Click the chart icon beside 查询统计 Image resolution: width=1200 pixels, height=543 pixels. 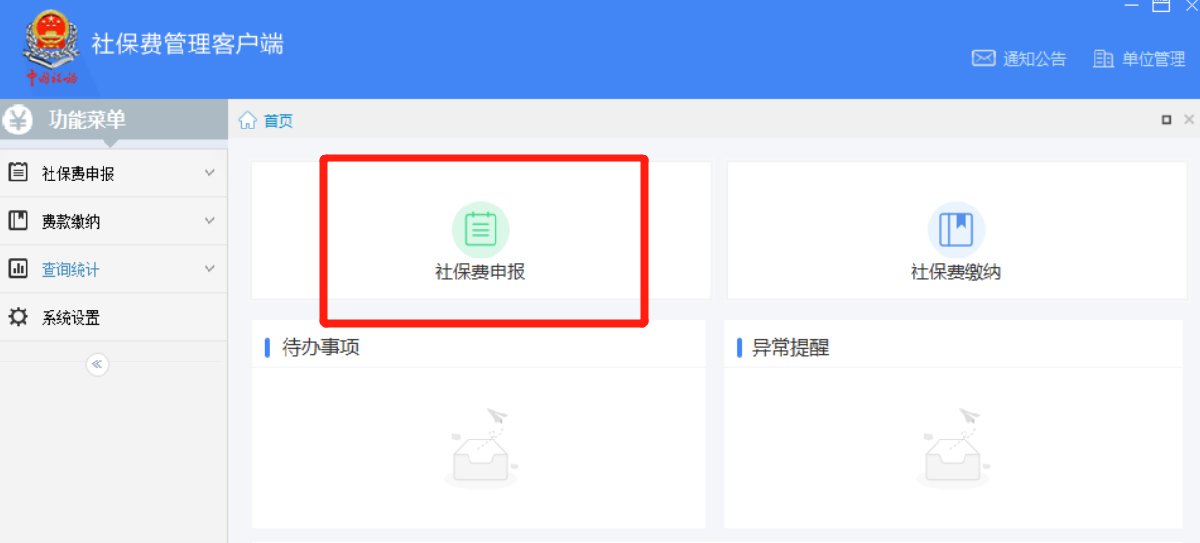18,269
